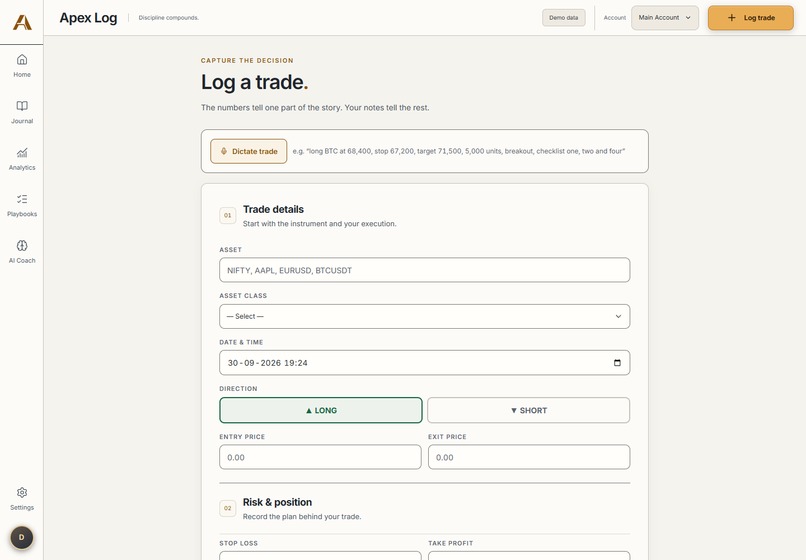This screenshot has width=806, height=560.
Task: Click the Apex Log title text
Action: click(x=88, y=18)
